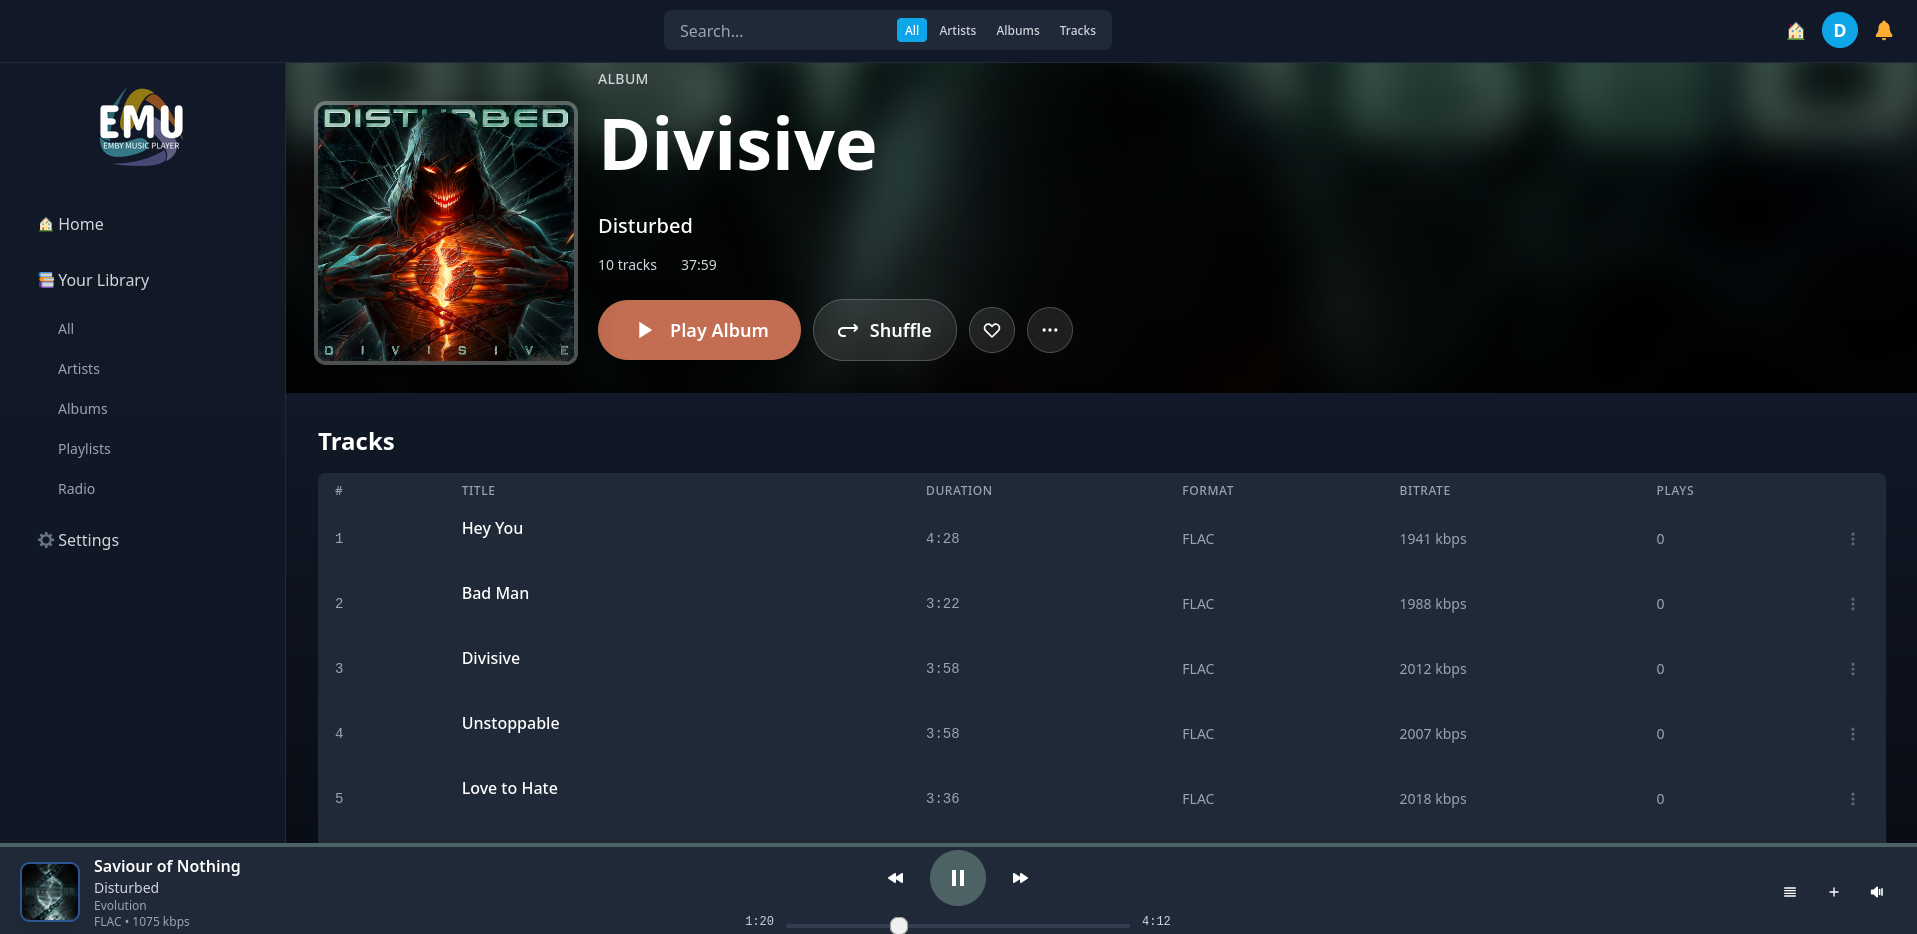This screenshot has height=934, width=1917.
Task: Pause the current song
Action: pyautogui.click(x=957, y=878)
